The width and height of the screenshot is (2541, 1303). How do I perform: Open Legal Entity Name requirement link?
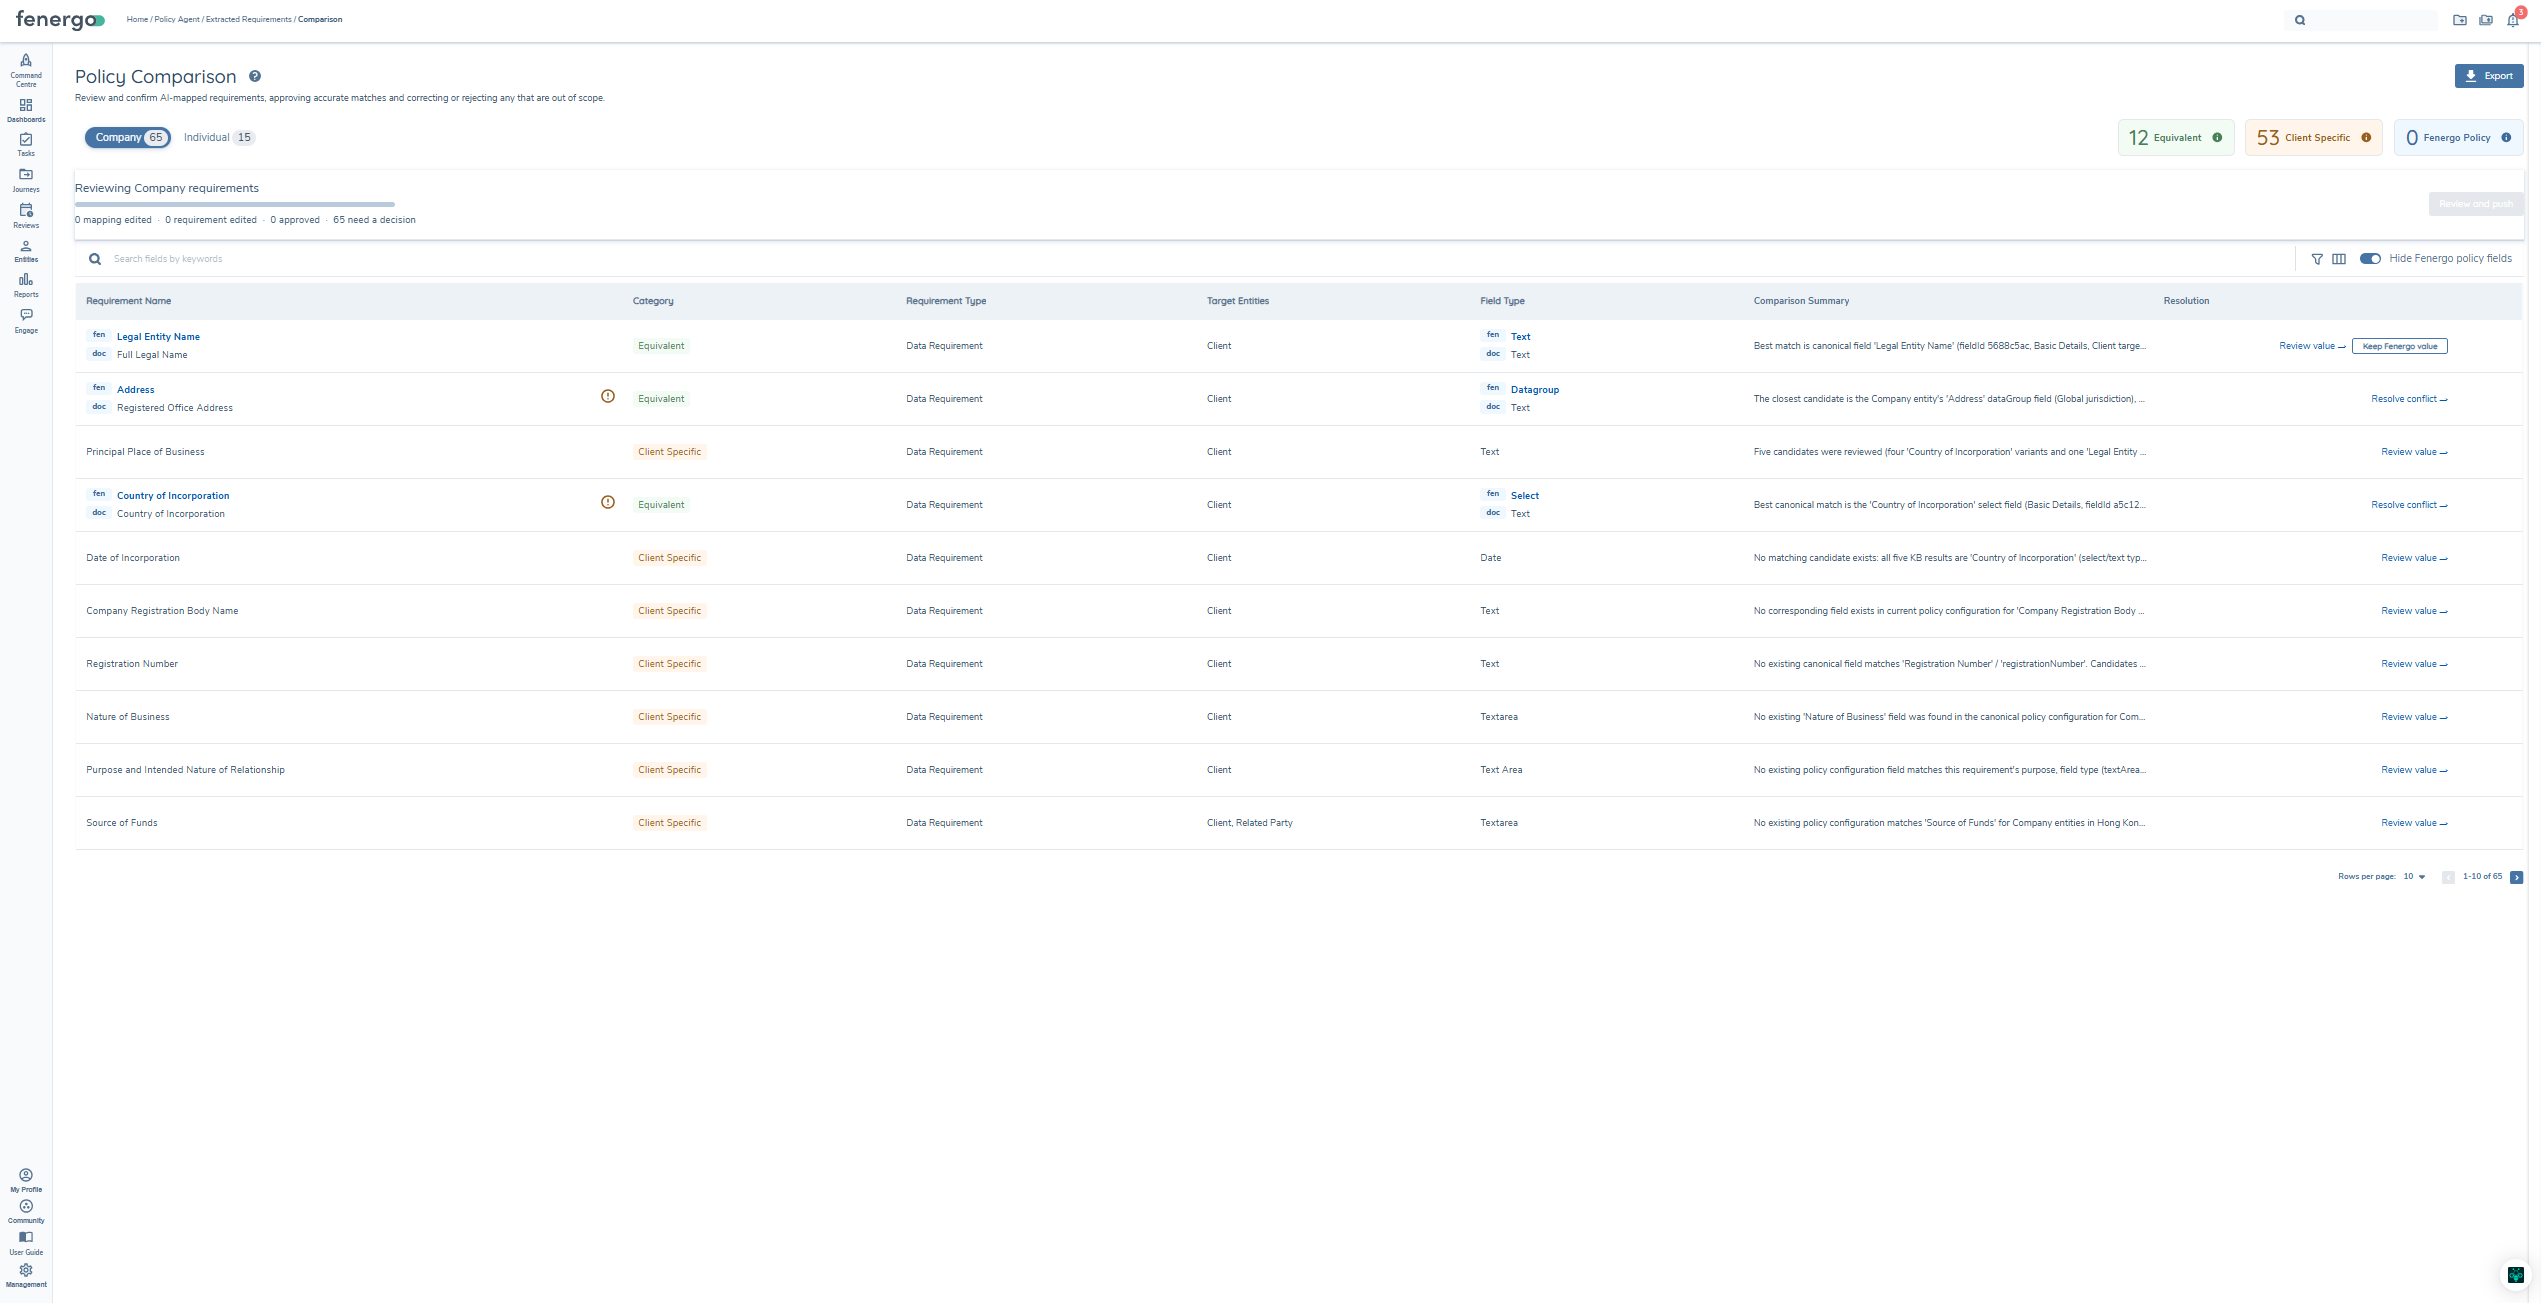(x=158, y=337)
